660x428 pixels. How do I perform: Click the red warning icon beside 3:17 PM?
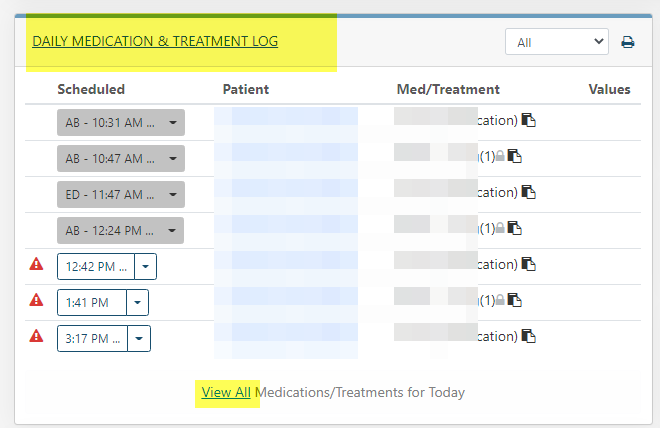coord(37,337)
